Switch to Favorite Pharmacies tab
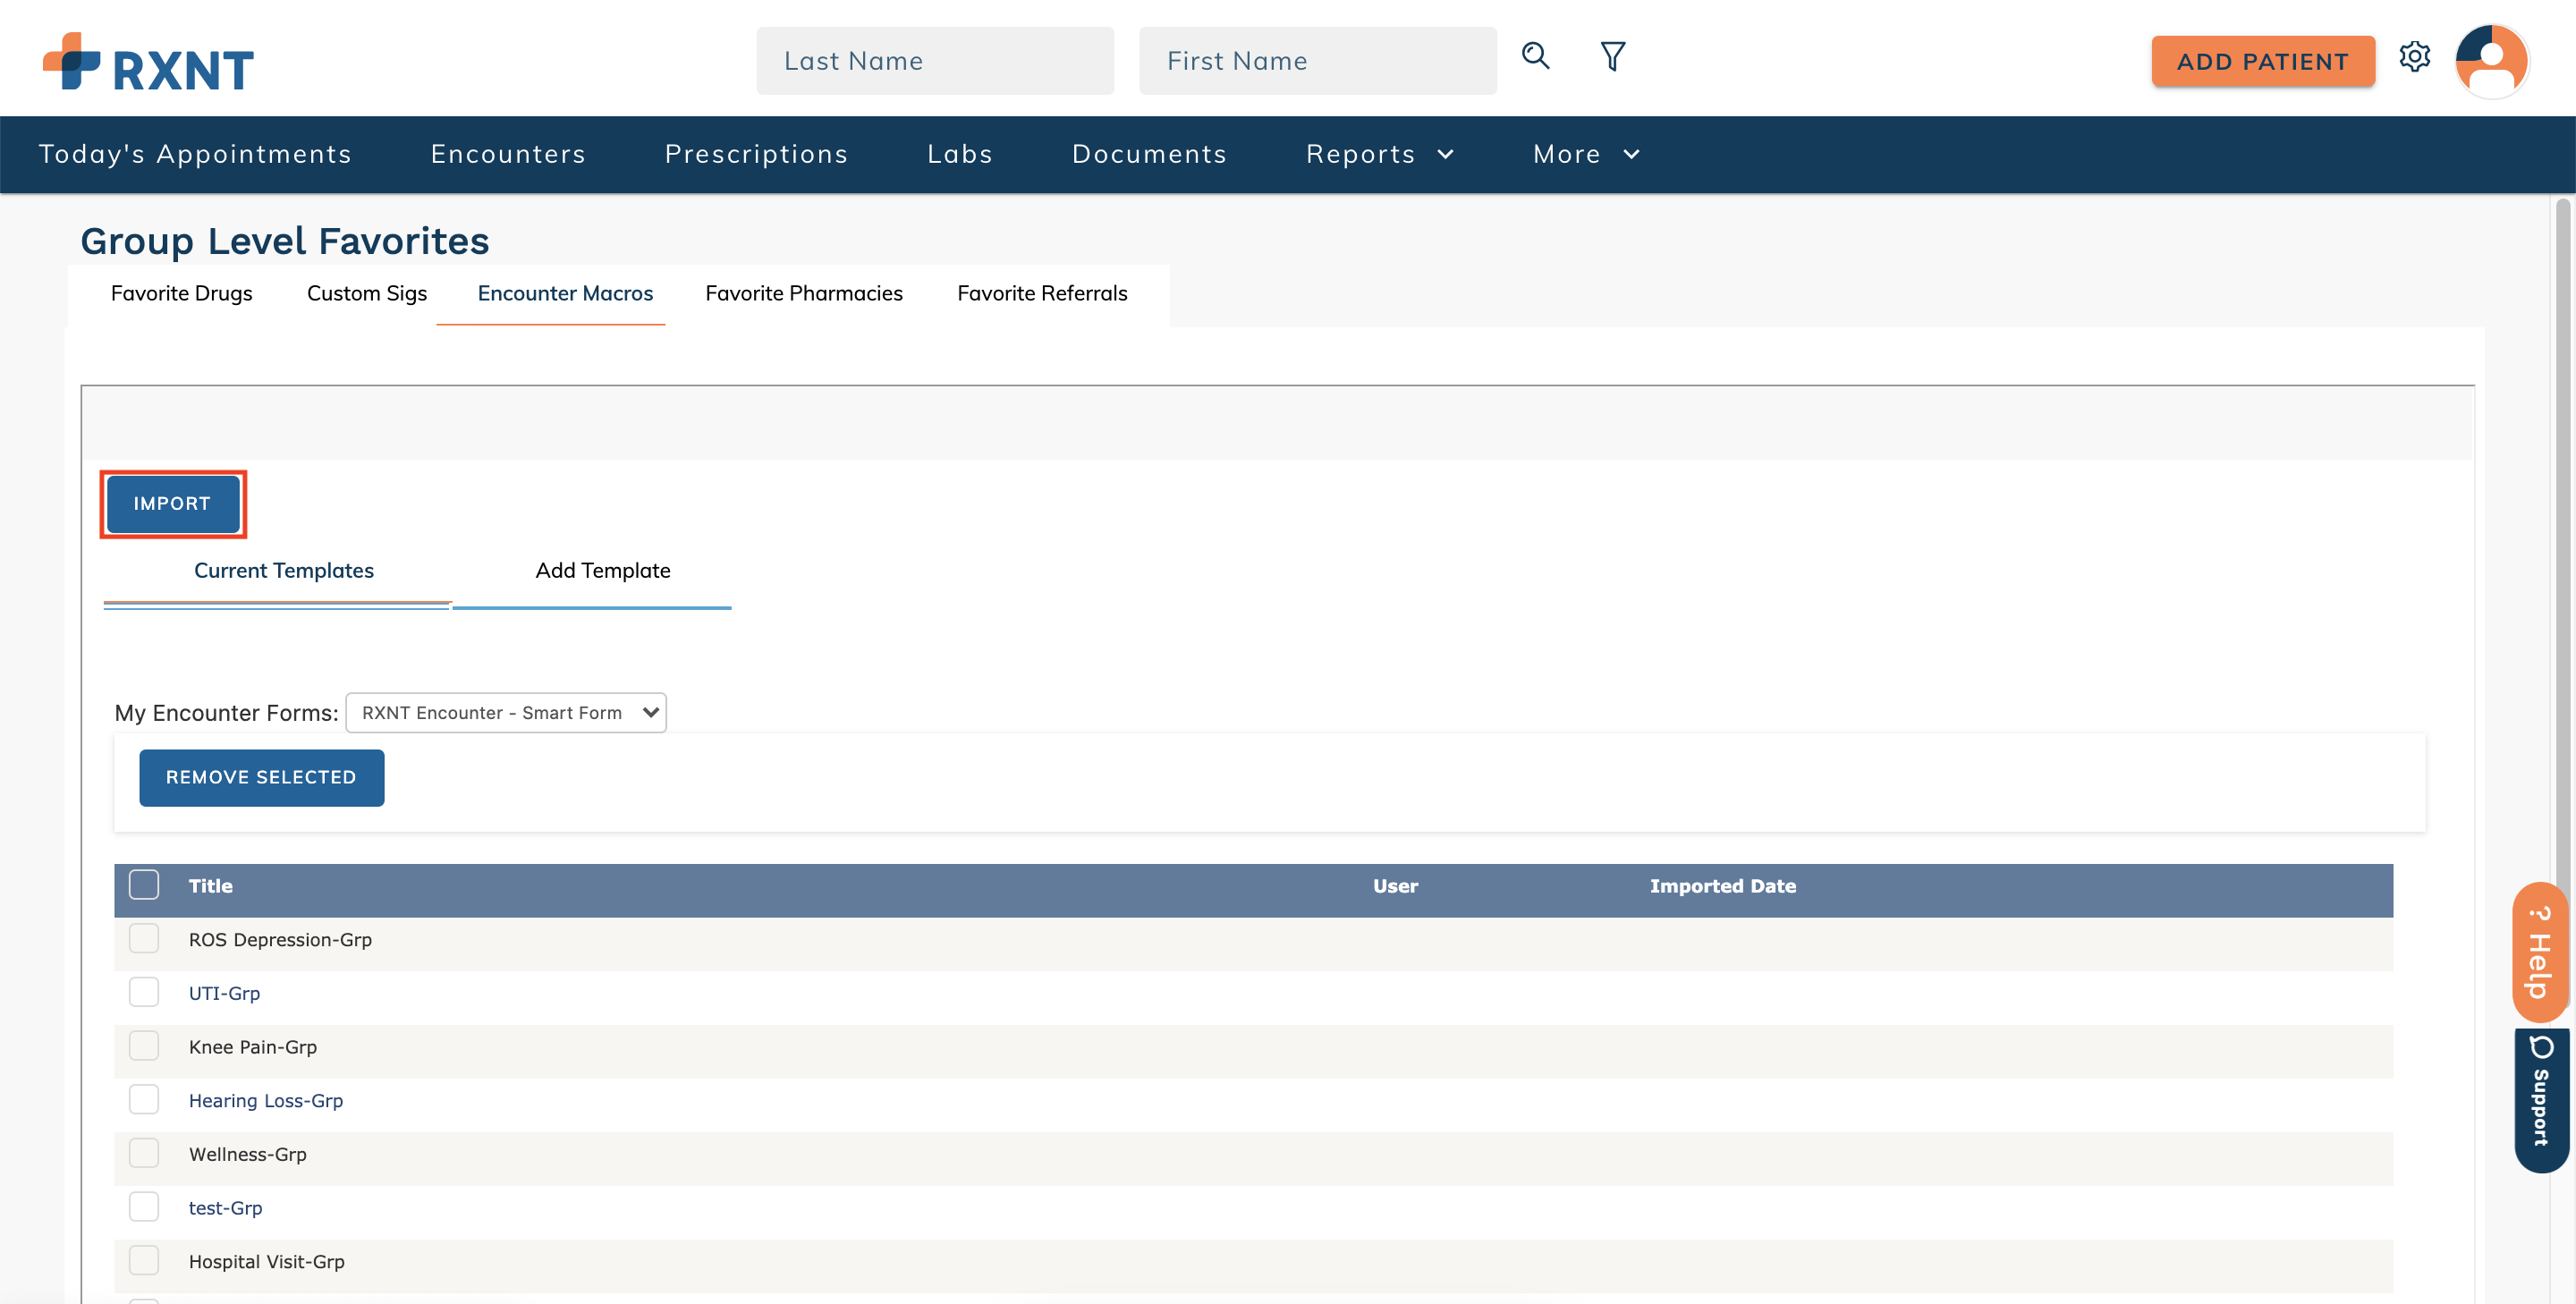The image size is (2576, 1304). pos(803,293)
